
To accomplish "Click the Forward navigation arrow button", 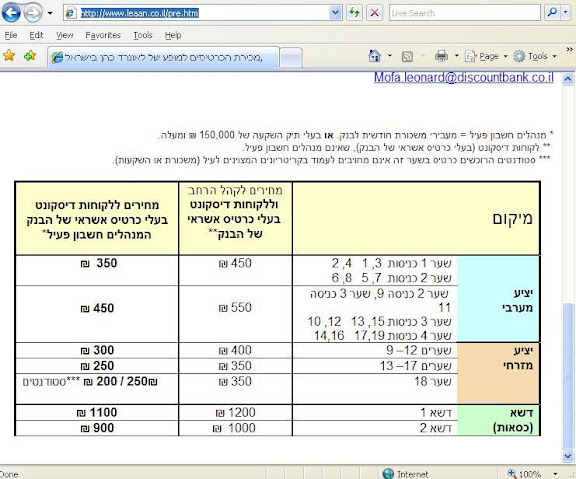I will [33, 13].
